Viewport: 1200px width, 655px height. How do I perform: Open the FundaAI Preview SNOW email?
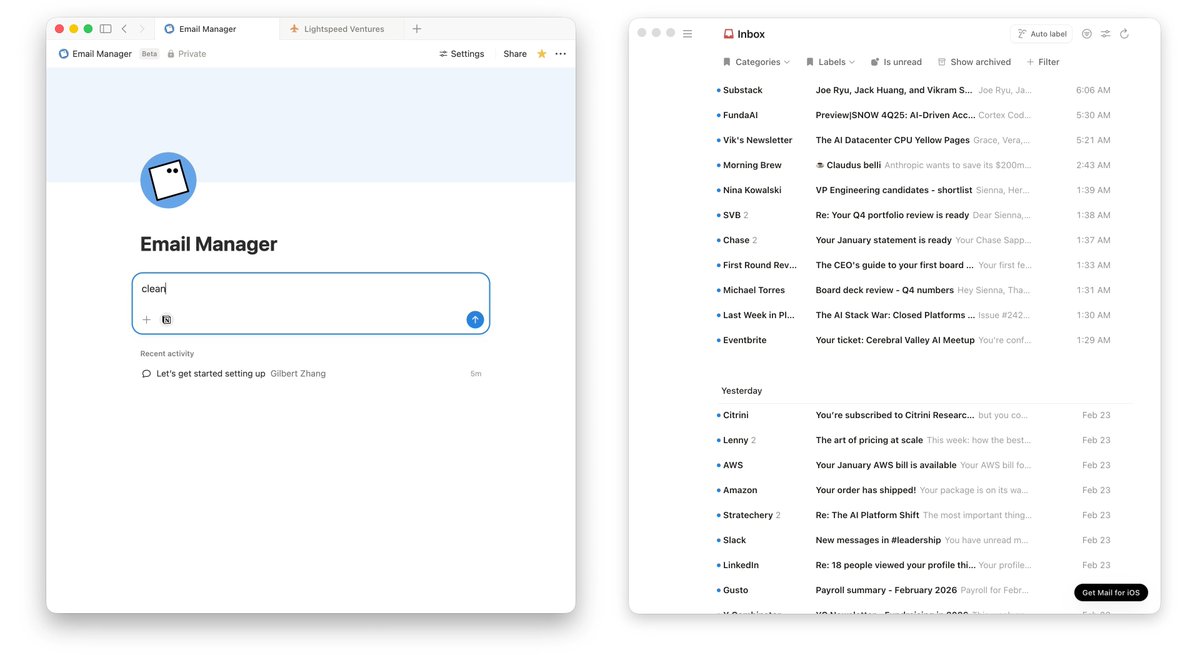pos(913,115)
